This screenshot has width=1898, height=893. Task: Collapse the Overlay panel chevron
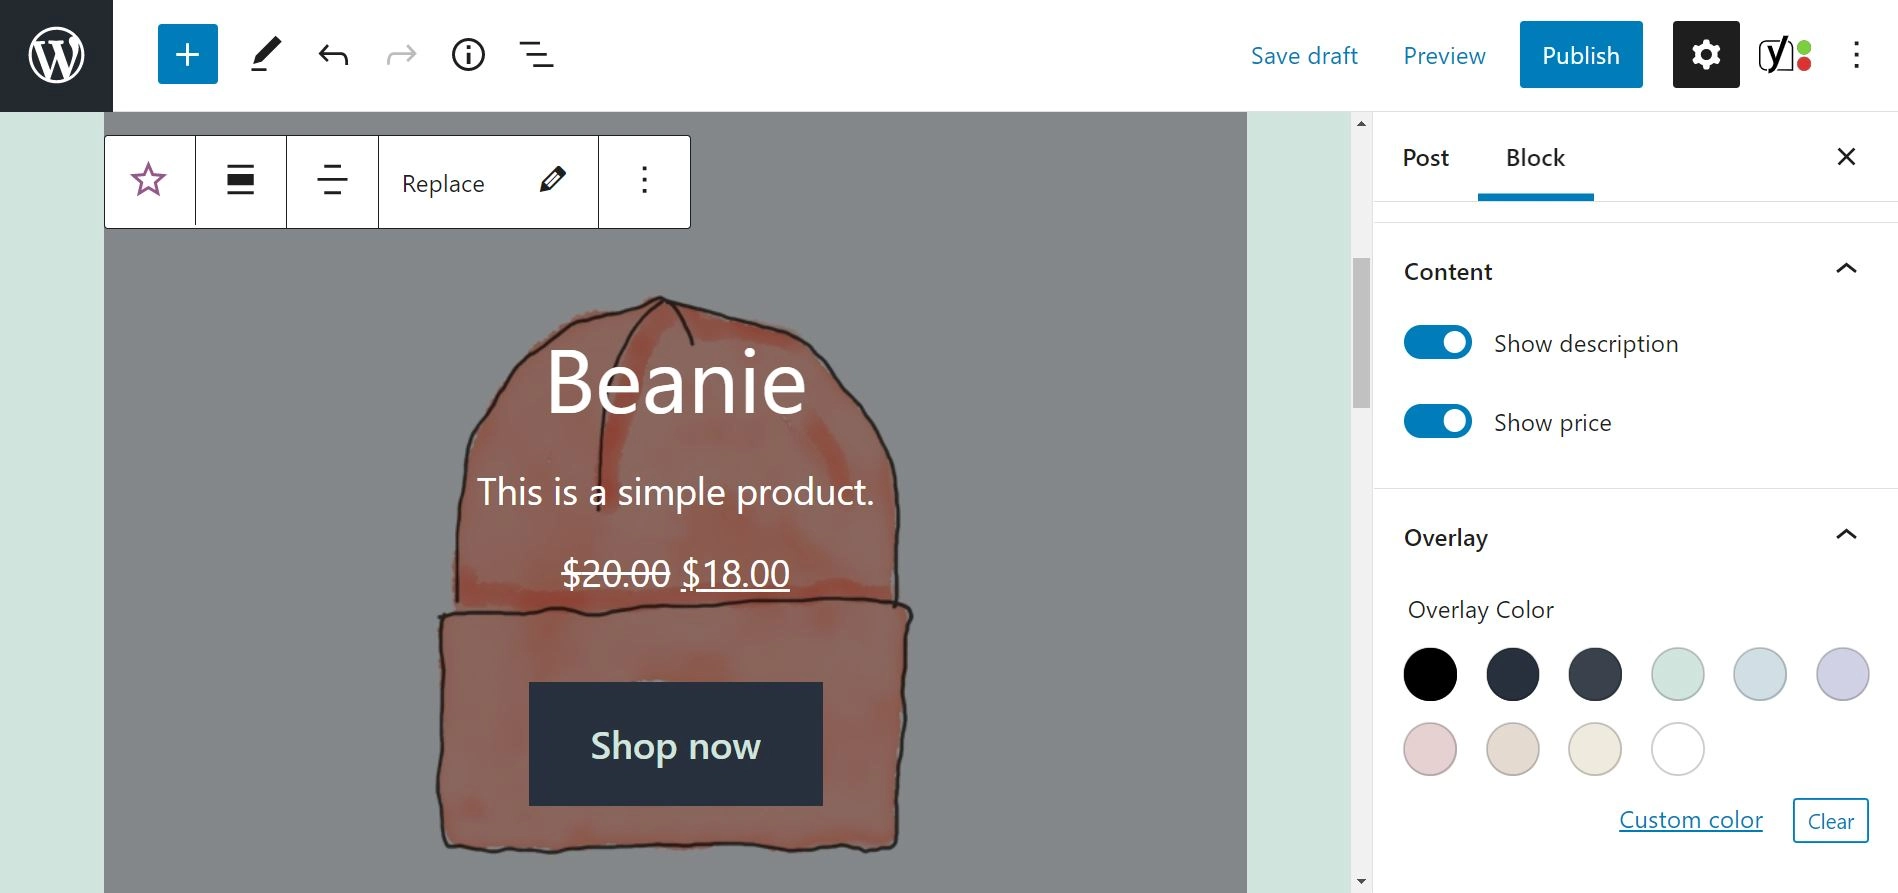click(x=1845, y=535)
